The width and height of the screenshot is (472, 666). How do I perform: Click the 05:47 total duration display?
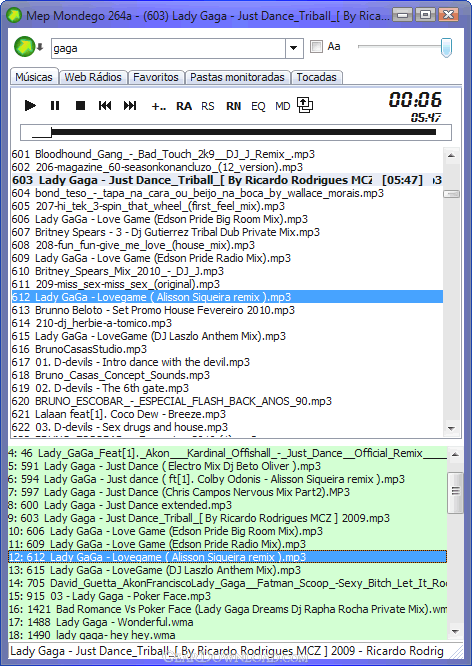click(426, 118)
